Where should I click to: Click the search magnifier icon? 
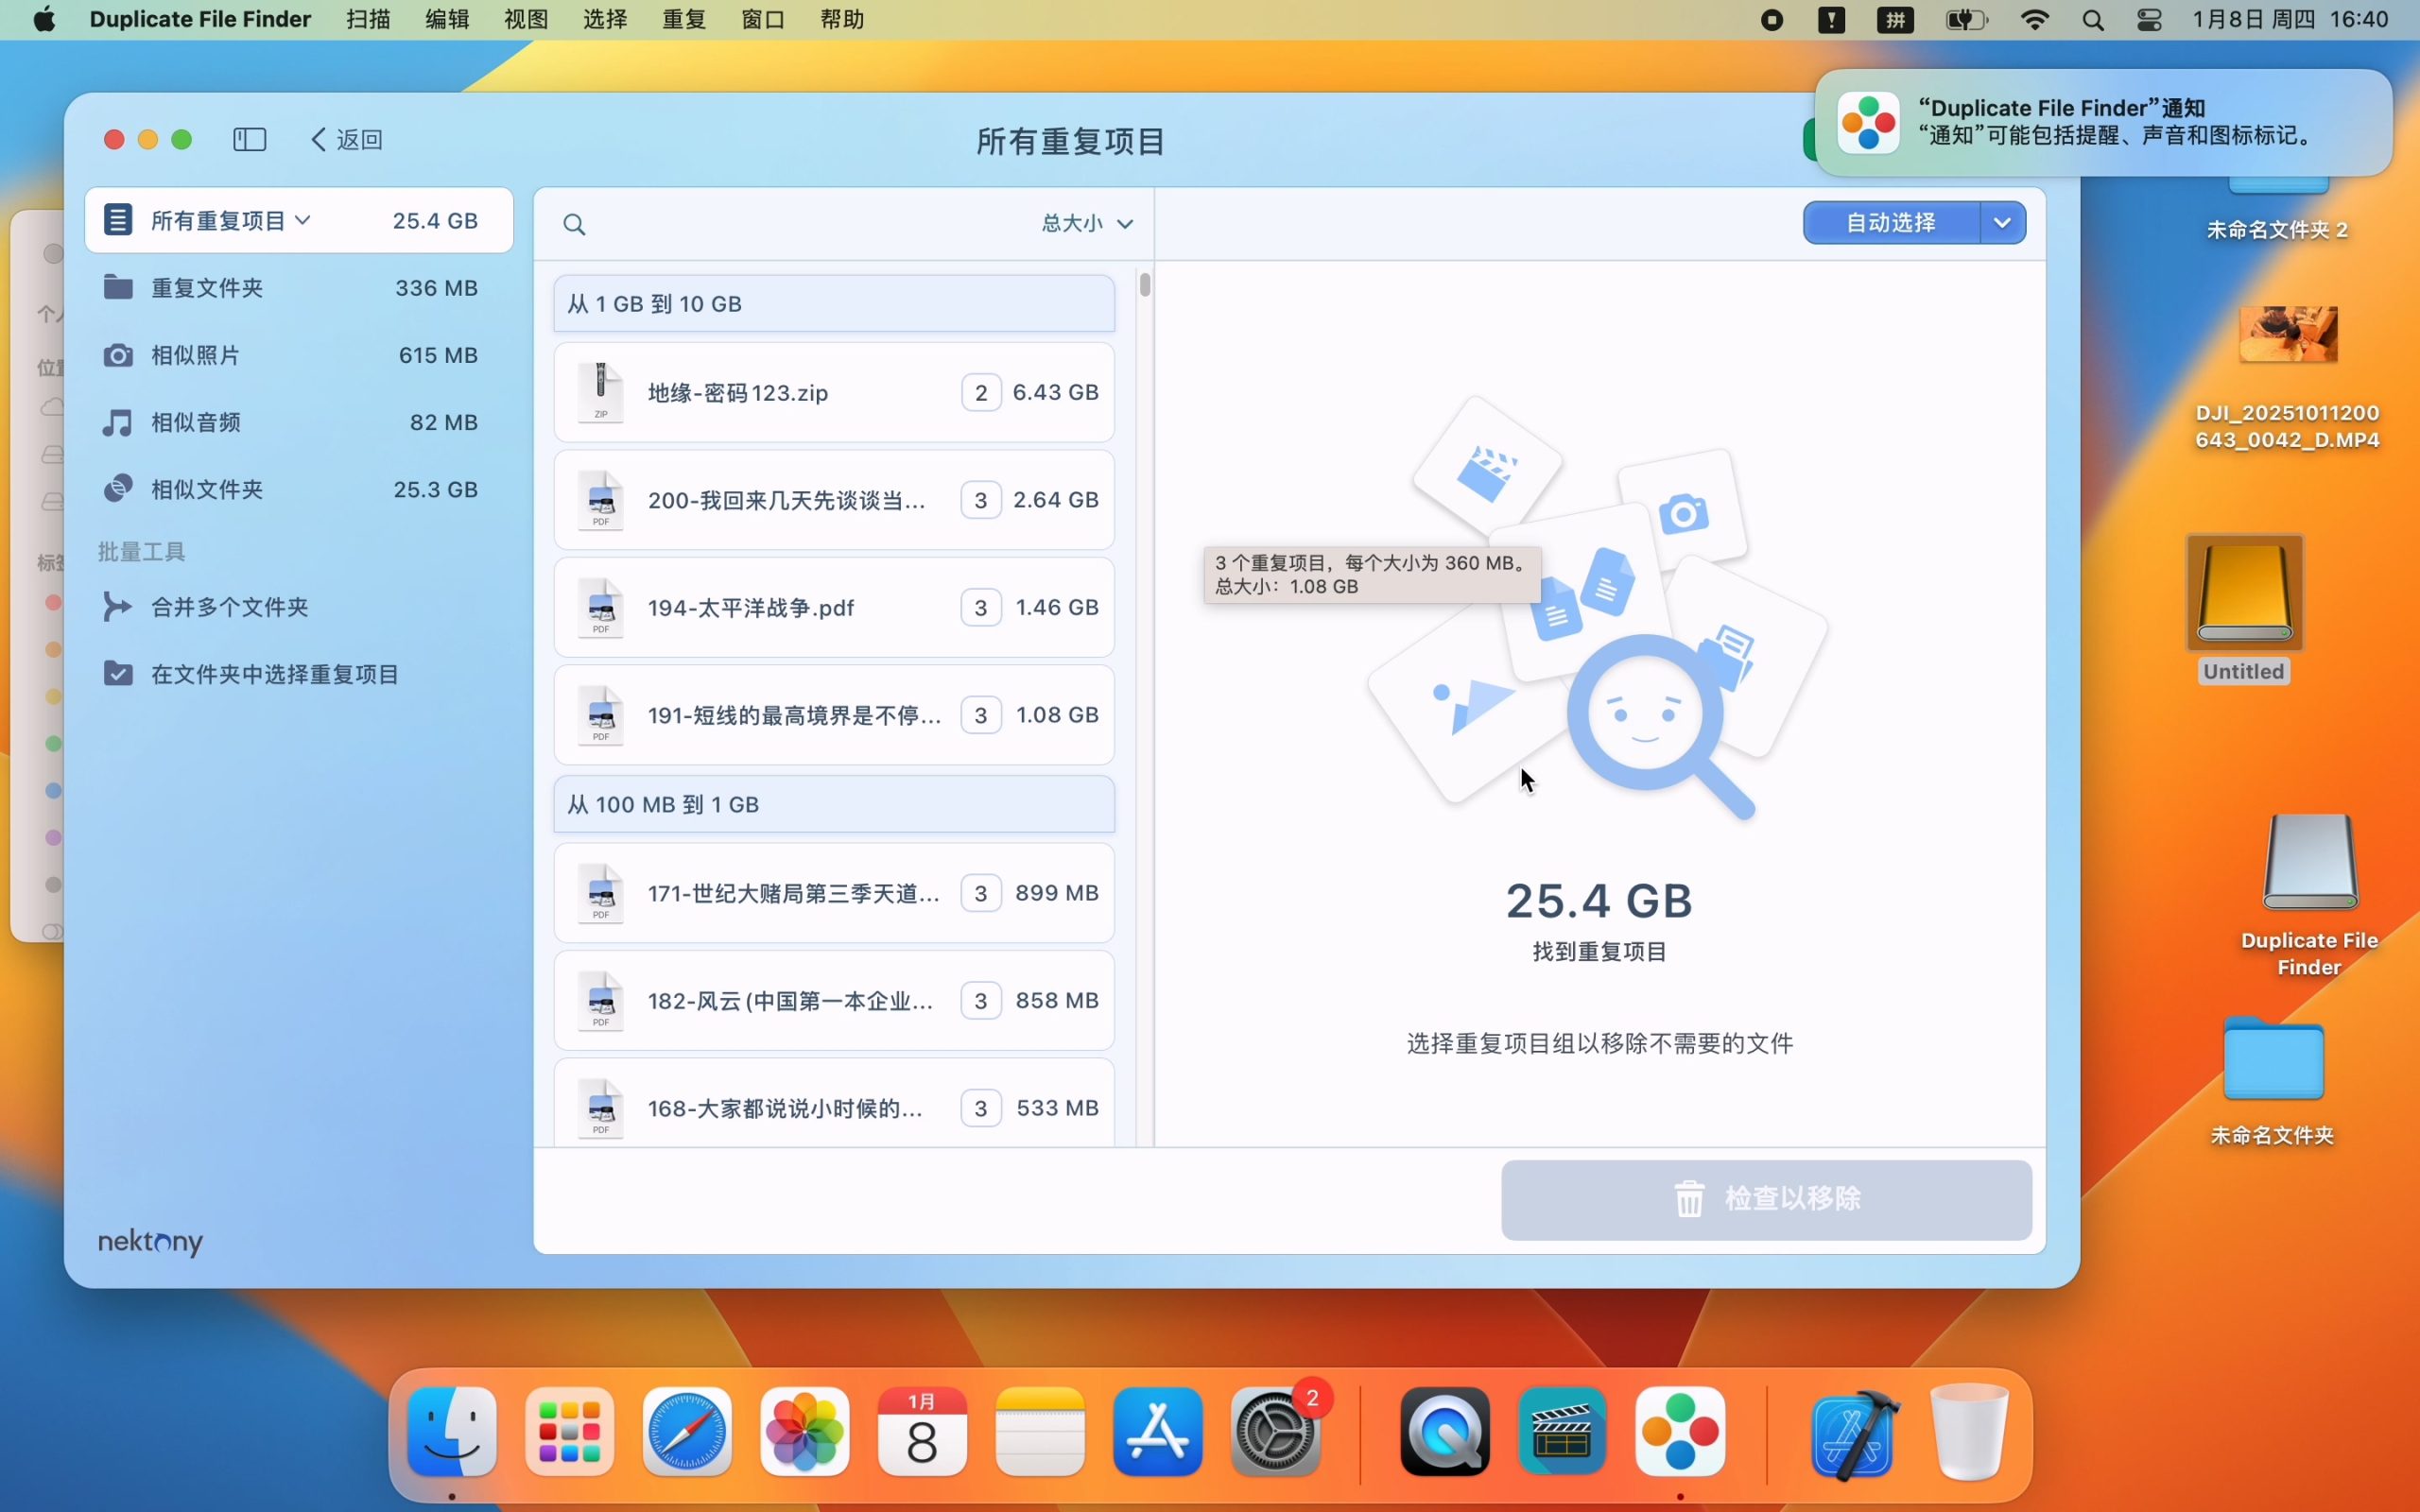[574, 224]
